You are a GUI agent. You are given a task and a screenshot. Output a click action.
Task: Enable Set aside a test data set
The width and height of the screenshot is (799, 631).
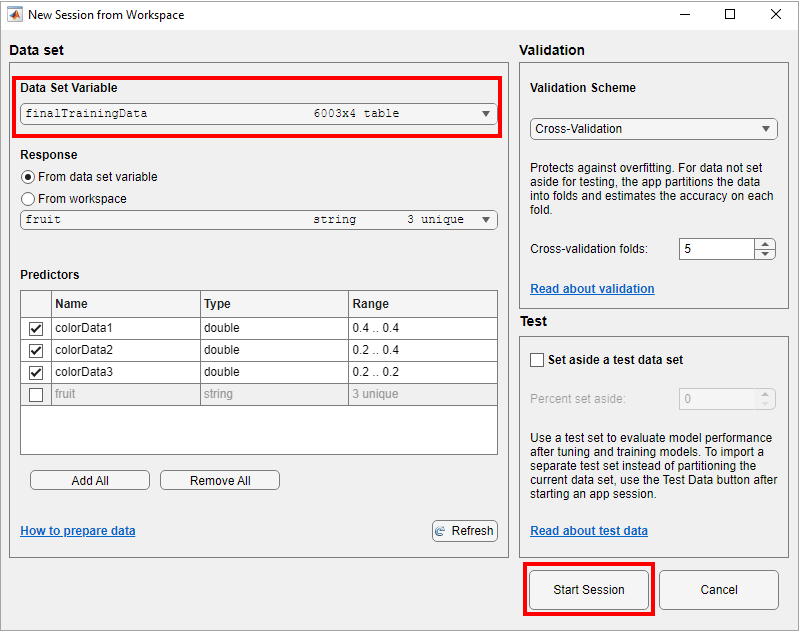(x=537, y=360)
